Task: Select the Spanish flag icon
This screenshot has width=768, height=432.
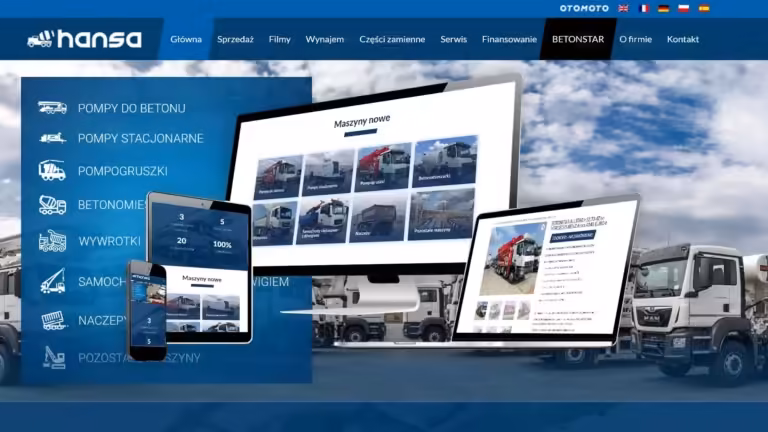Action: coord(704,8)
